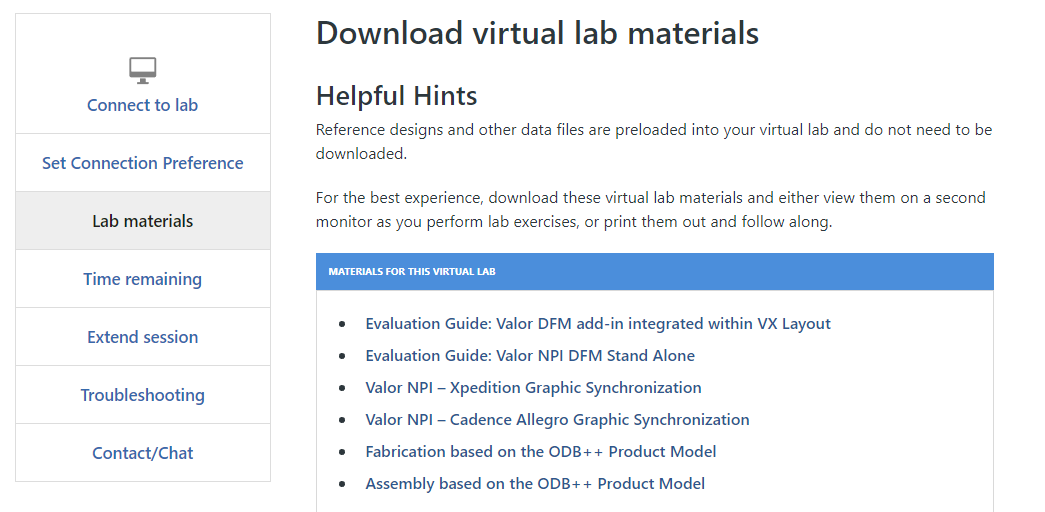Screen dimensions: 1045x512
Task: Open Xpedition Graphic Synchronization document
Action: (533, 388)
